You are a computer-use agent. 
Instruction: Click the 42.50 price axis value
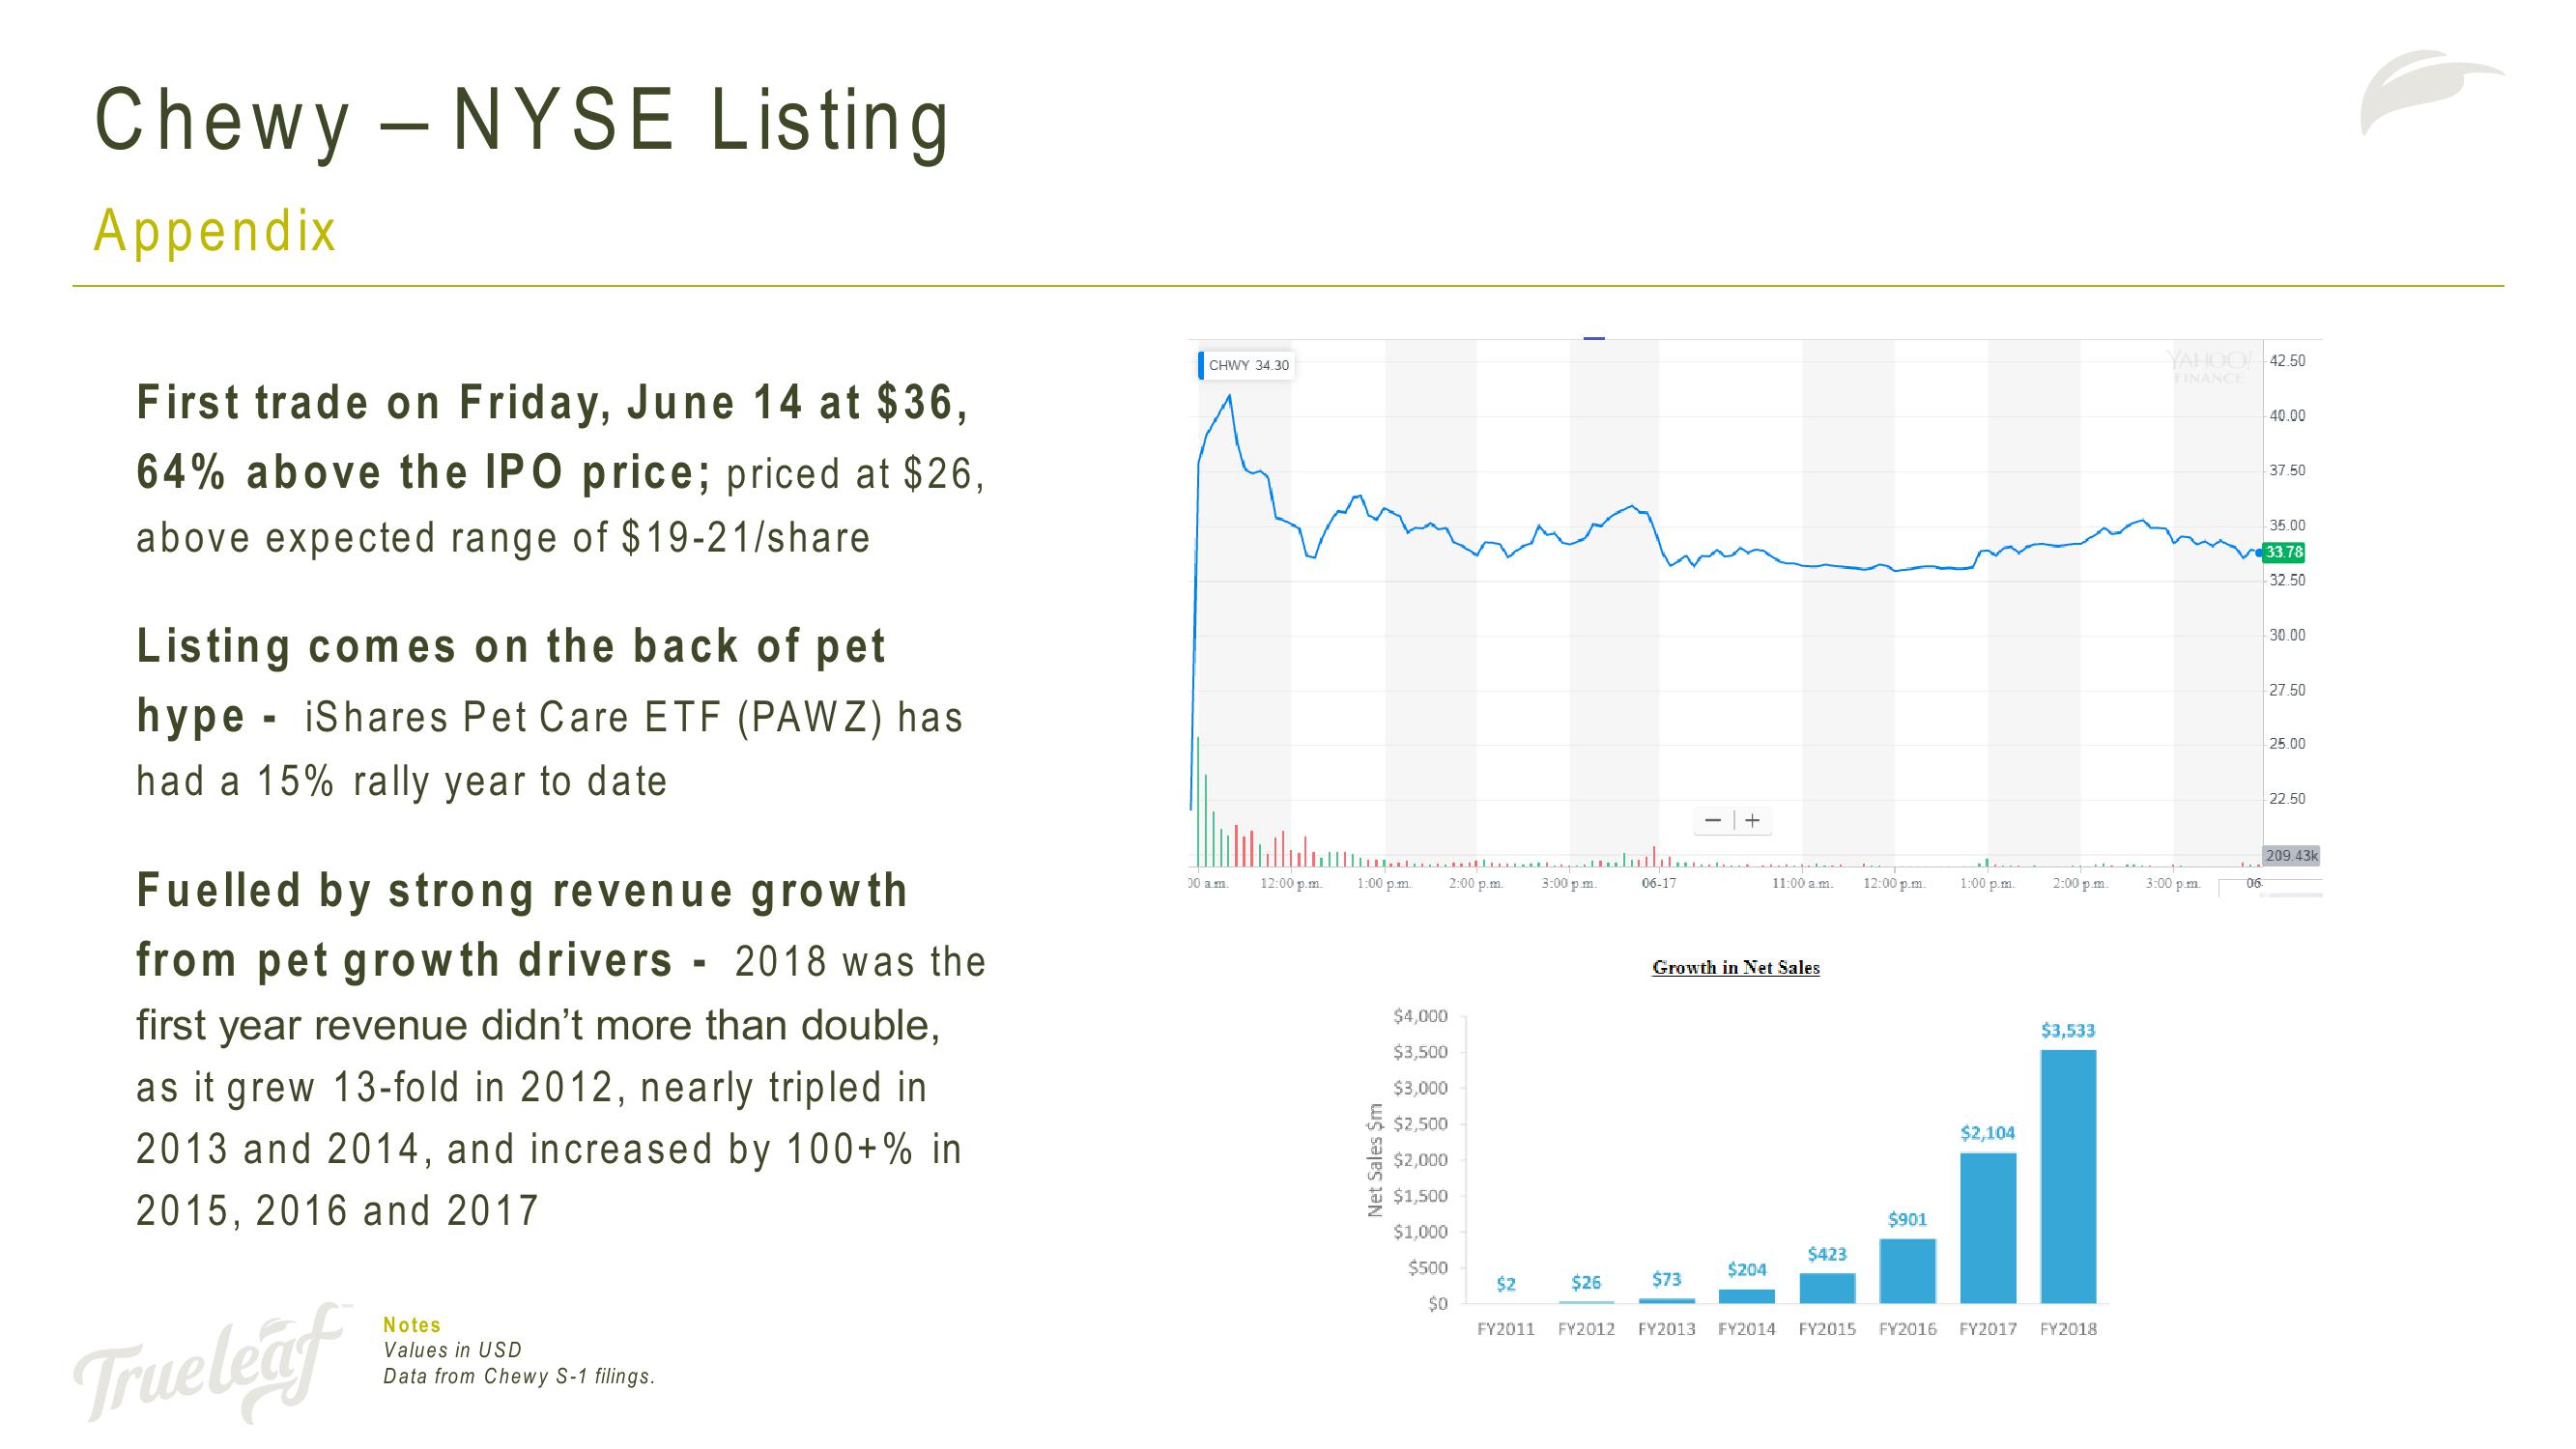[2287, 361]
